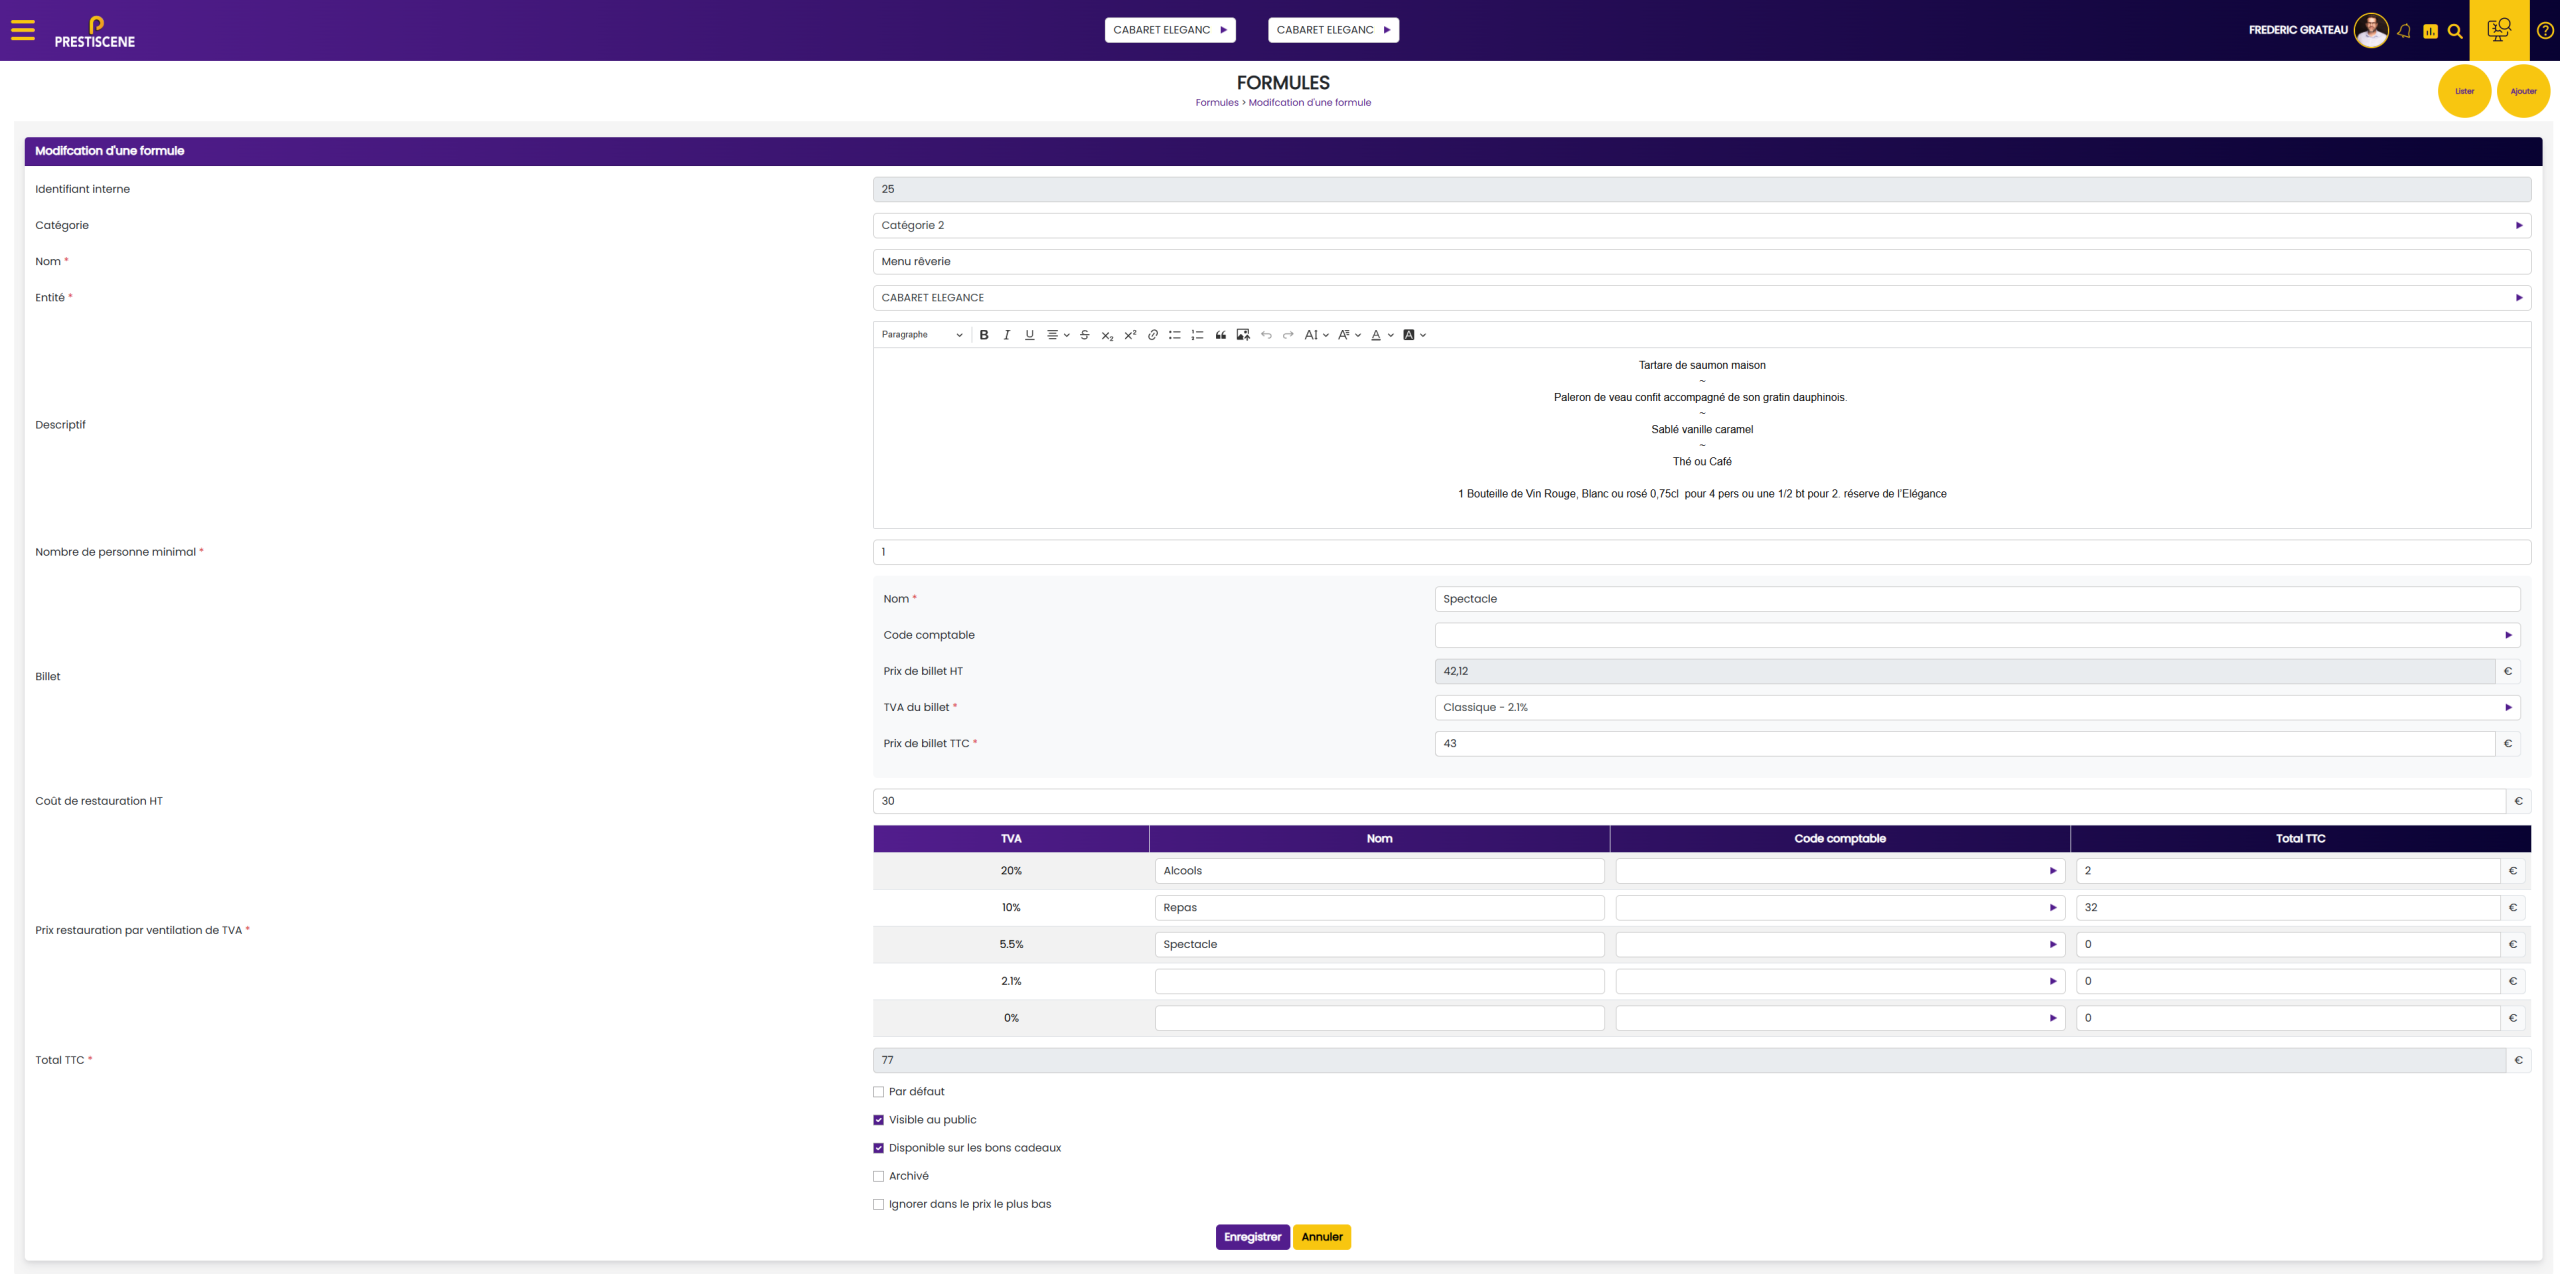The image size is (2560, 1274).
Task: Open the Formules breadcrumb link
Action: click(1216, 103)
